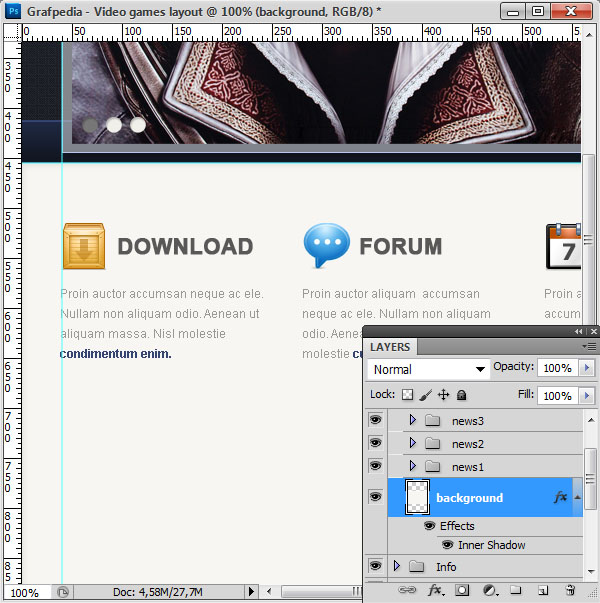Screen dimensions: 600x603
Task: Click the news3 folder icon
Action: (x=432, y=420)
